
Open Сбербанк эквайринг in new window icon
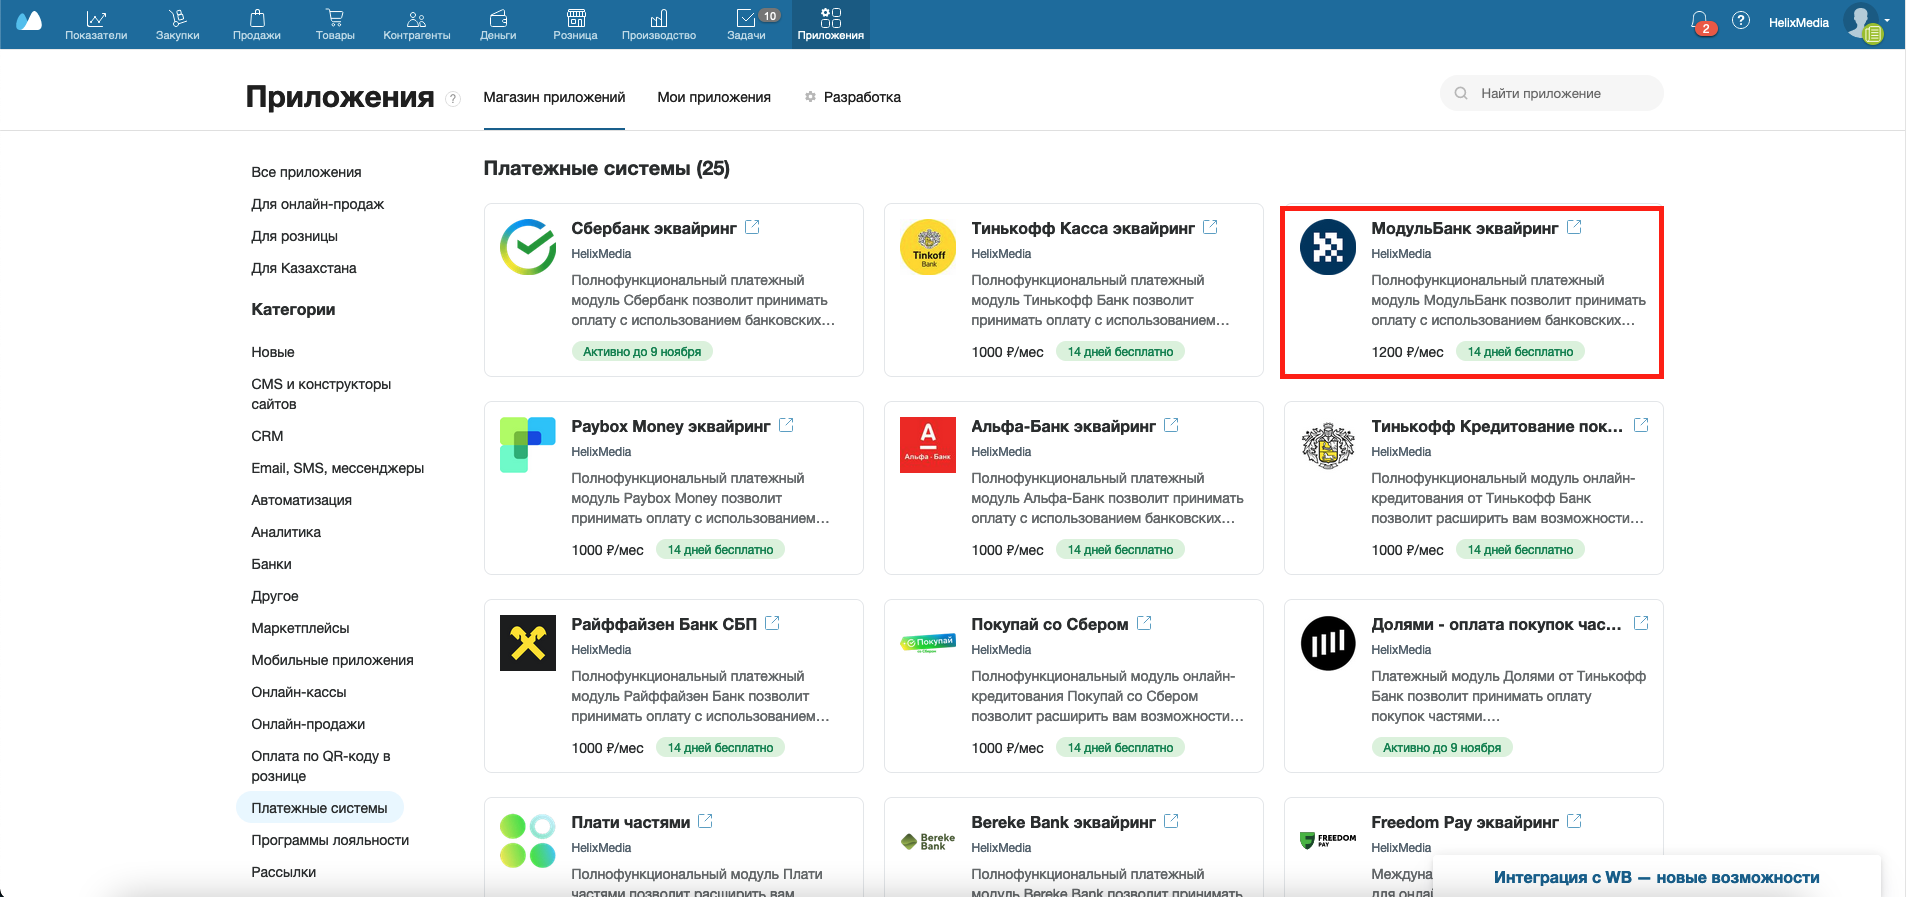(752, 227)
